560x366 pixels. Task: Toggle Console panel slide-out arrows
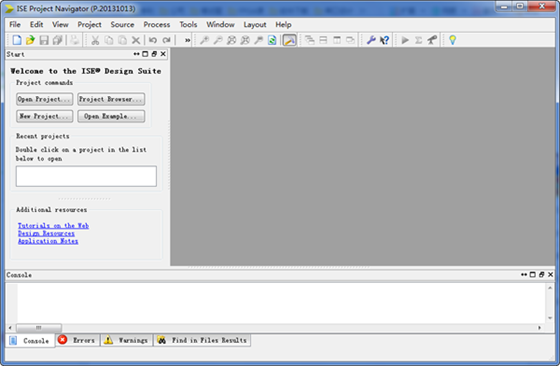[x=524, y=275]
